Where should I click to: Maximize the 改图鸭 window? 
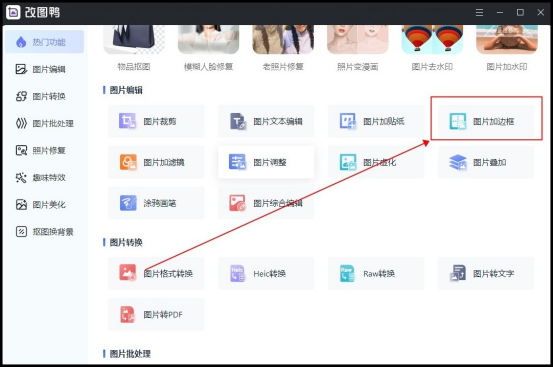click(520, 13)
